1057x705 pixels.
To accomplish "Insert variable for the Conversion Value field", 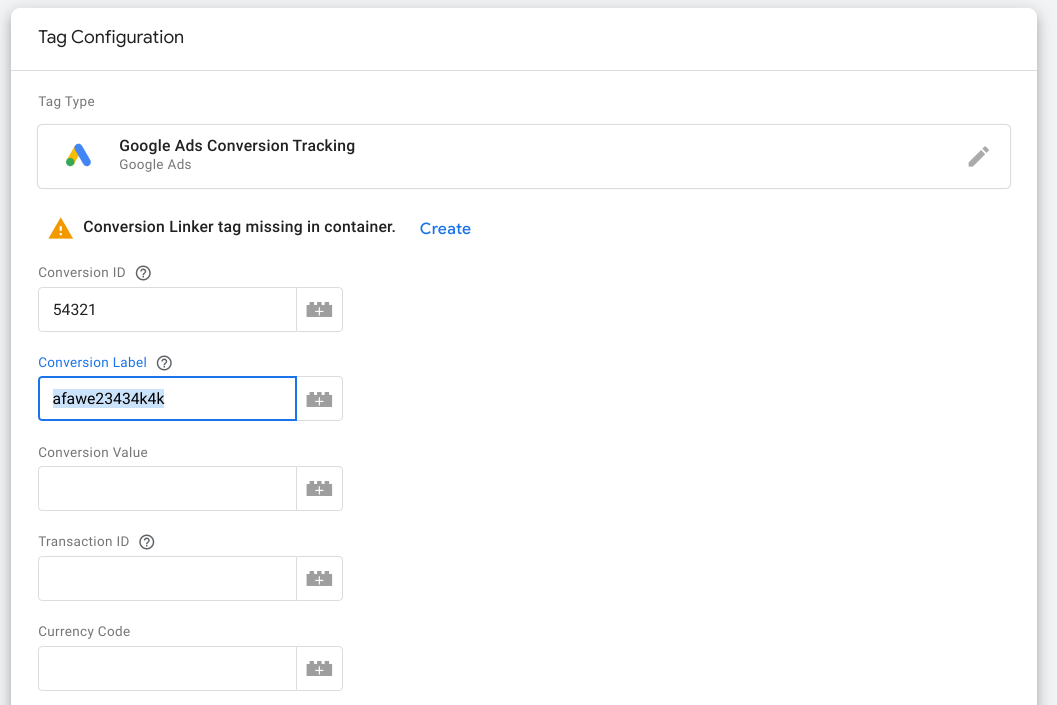I will click(x=320, y=489).
